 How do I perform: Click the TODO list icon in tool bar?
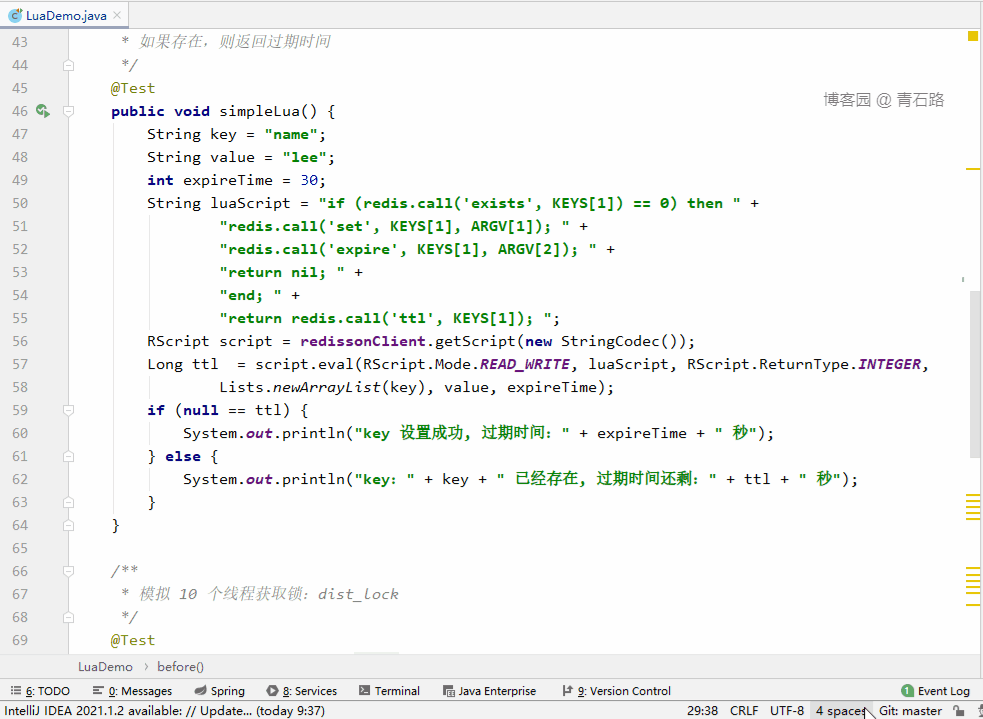tap(16, 690)
